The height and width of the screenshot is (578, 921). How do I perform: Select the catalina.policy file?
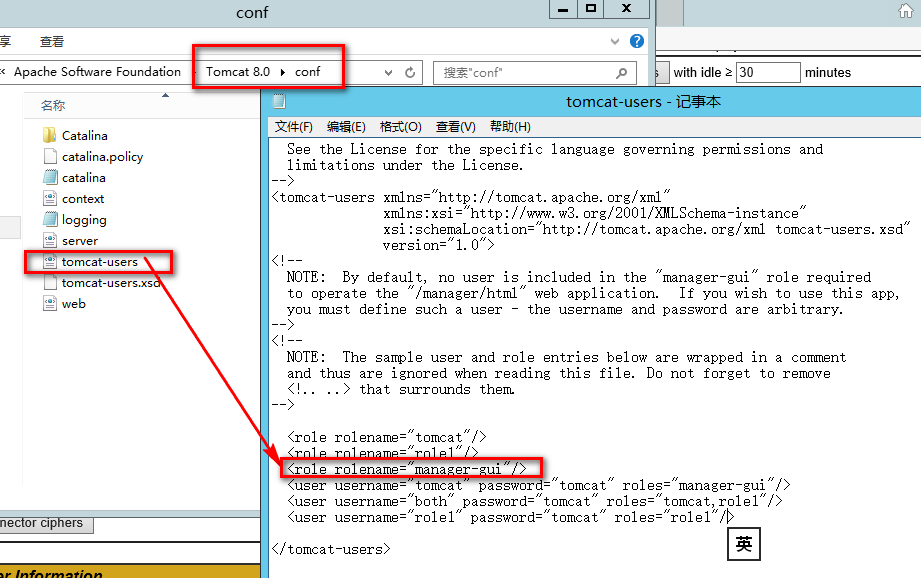click(102, 156)
